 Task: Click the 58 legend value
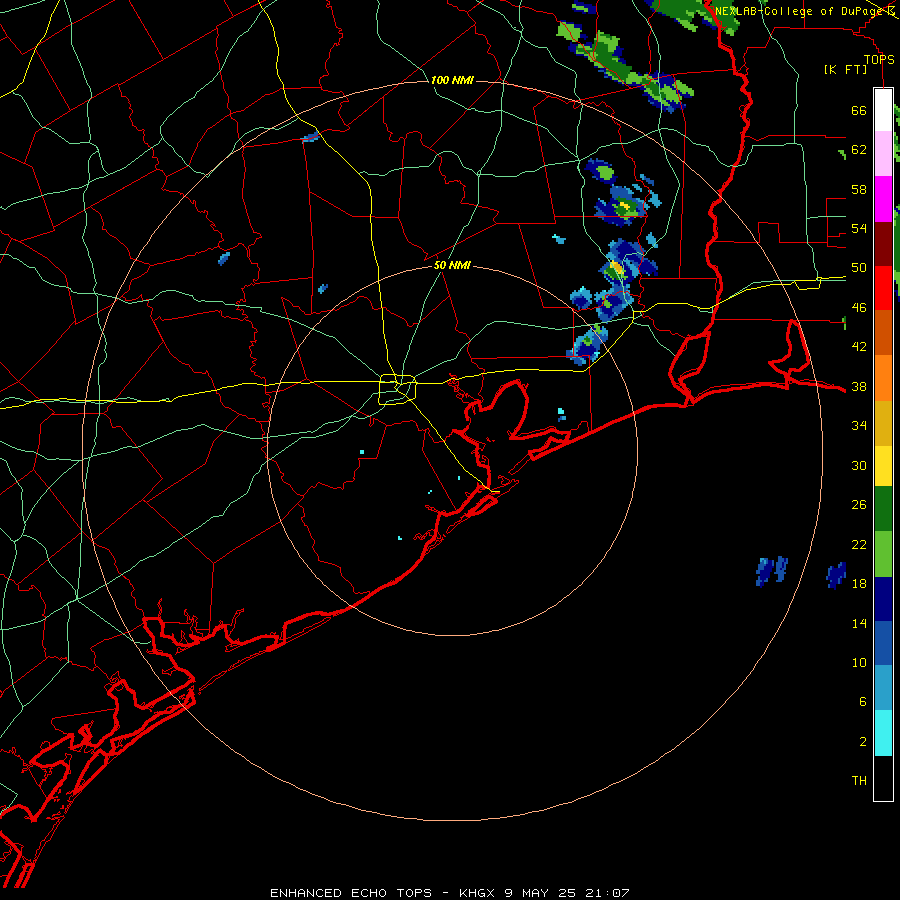coord(859,189)
